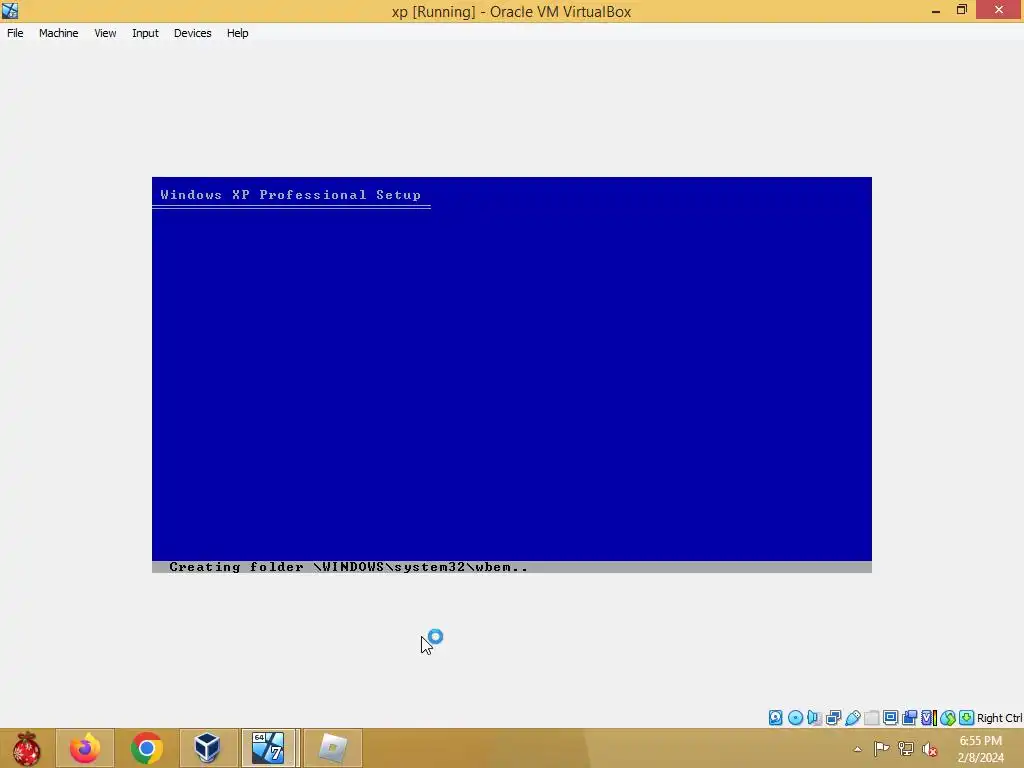Click the hard disk activity indicator
Screen dimensions: 1024x768
775,718
